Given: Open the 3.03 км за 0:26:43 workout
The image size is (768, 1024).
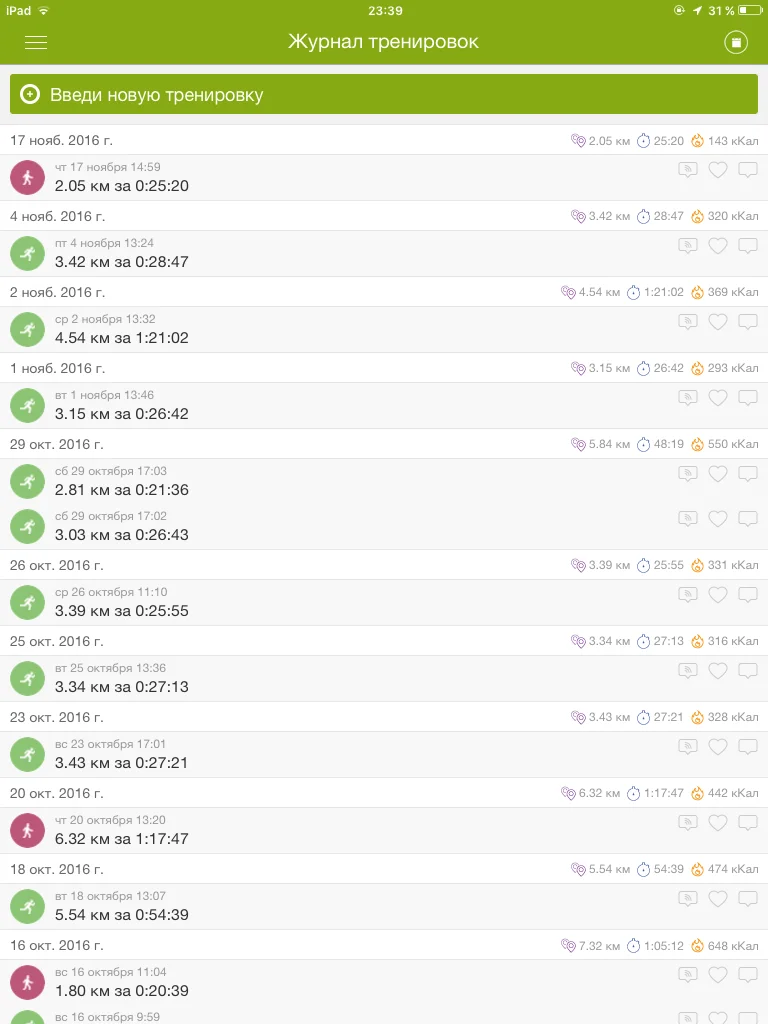Looking at the screenshot, I should [121, 535].
